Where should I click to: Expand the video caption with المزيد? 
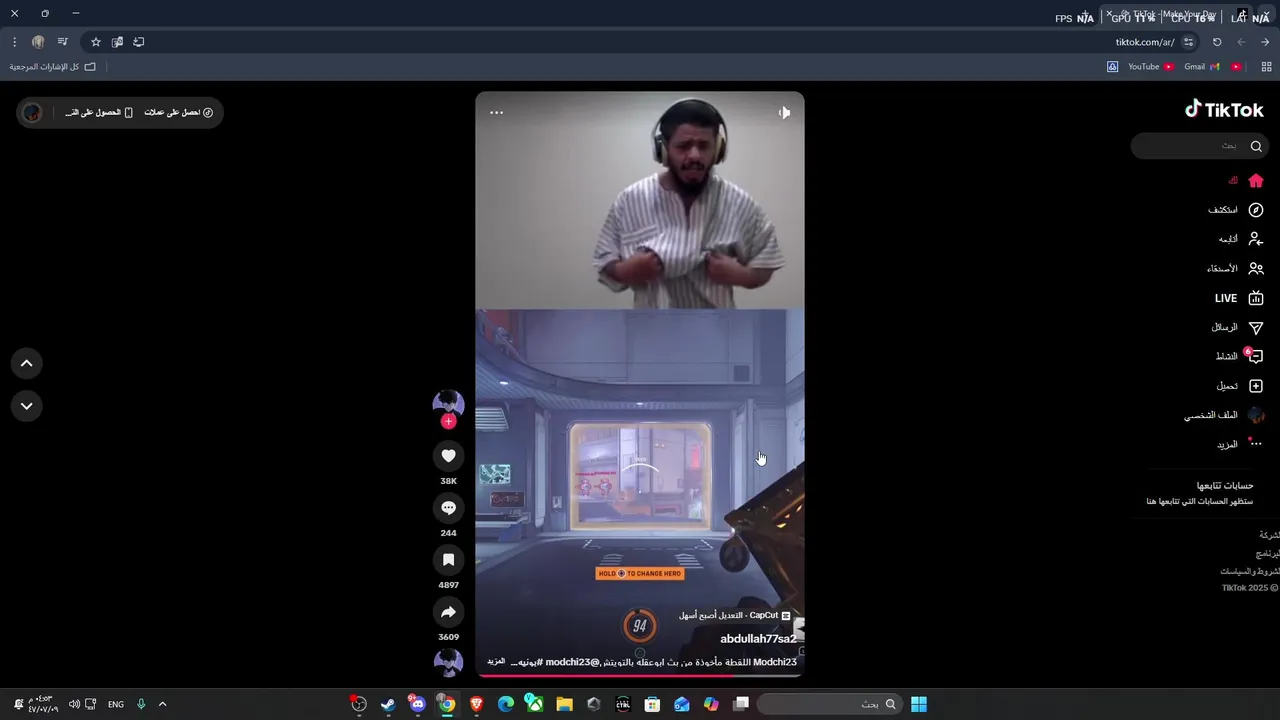(x=496, y=662)
